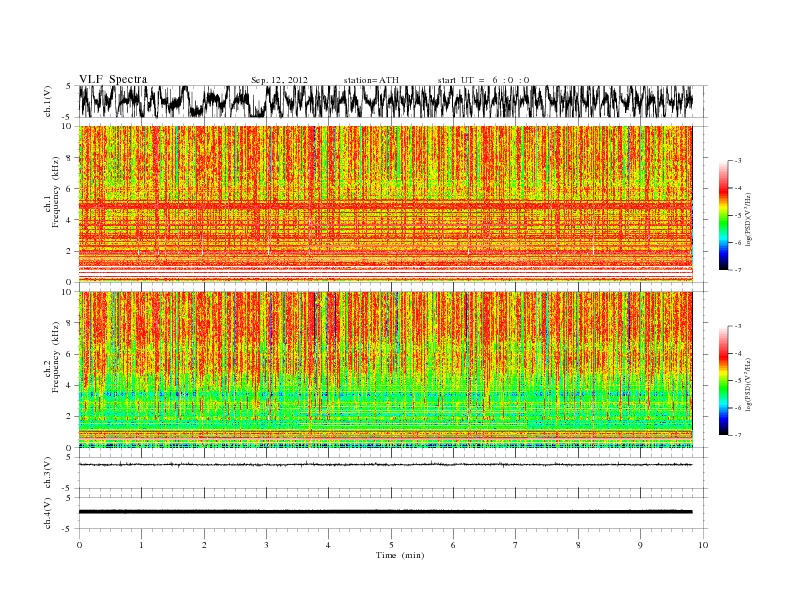Click time-axis tick label '1'
This screenshot has width=792, height=612.
pos(141,545)
